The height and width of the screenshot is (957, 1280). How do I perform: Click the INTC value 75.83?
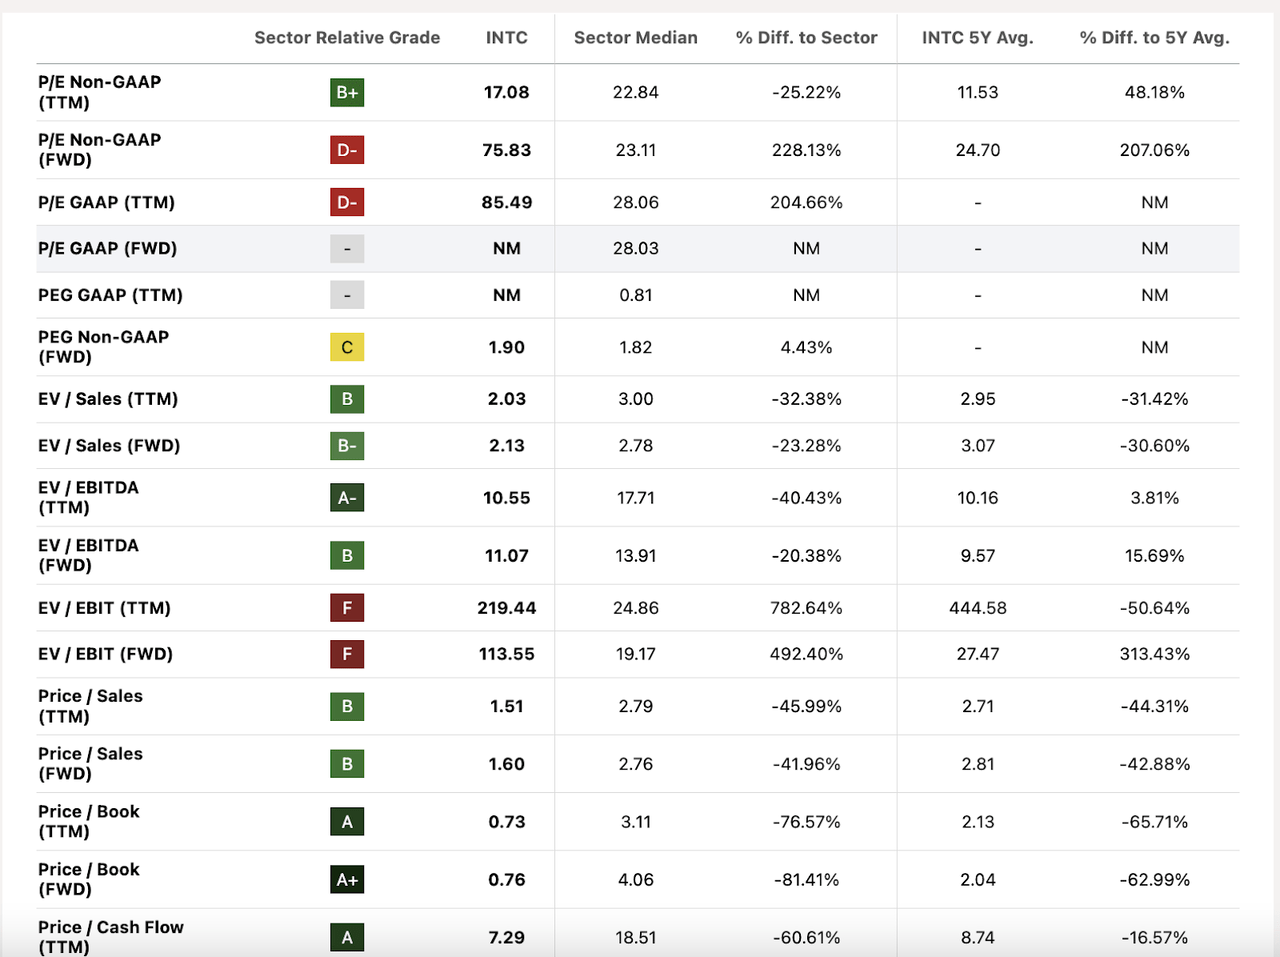(507, 150)
